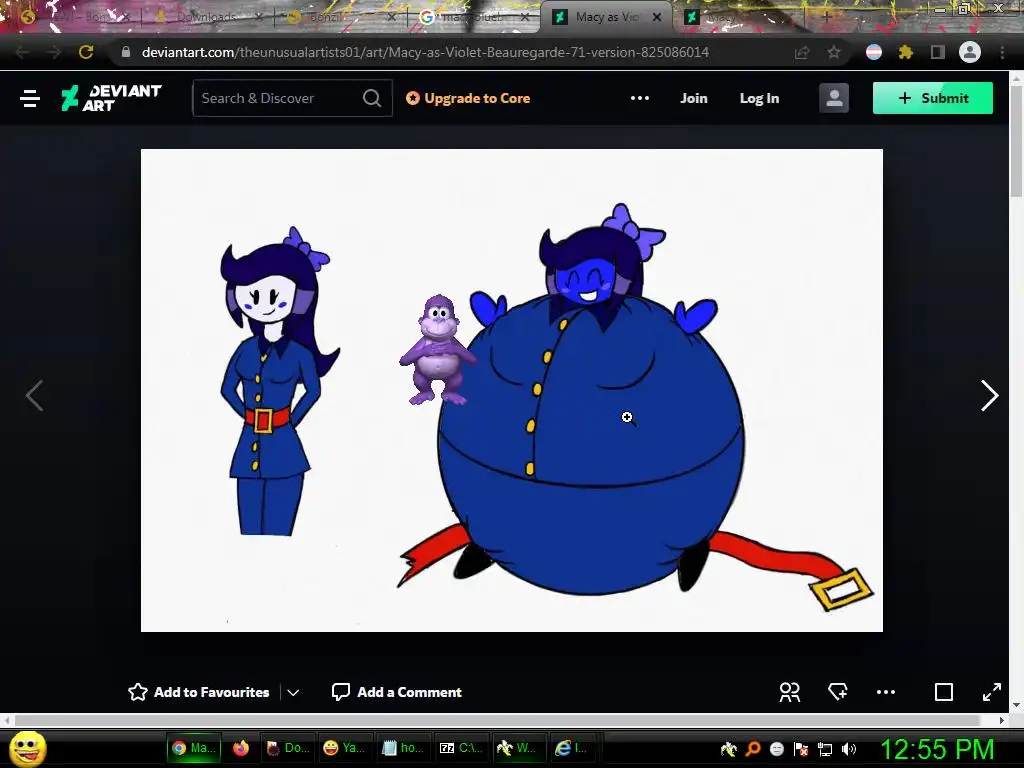Reload the page in Chrome

[86, 52]
